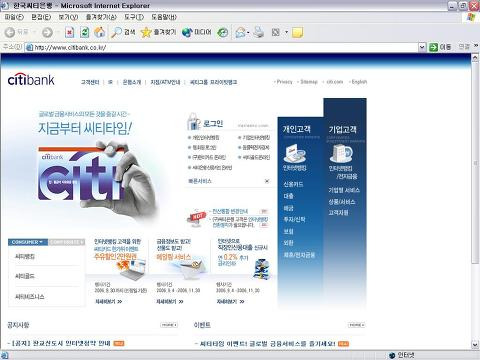Click the padlock icon beside 로그인
The height and width of the screenshot is (360, 480).
193,122
